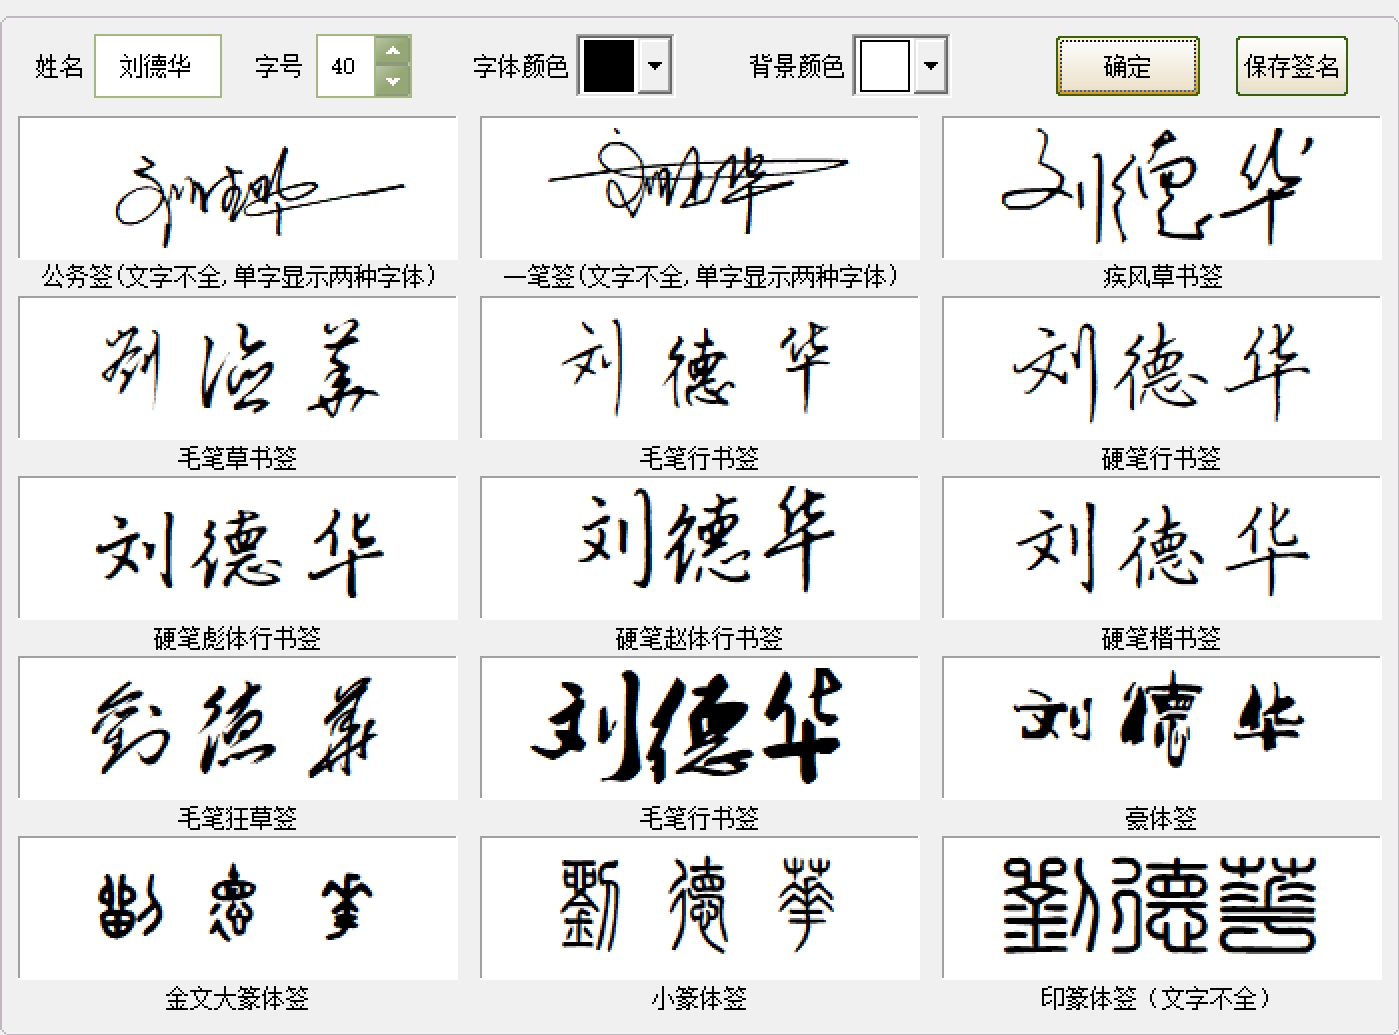Select the 硬笔行书签 signature preview
Image resolution: width=1399 pixels, height=1035 pixels.
tap(1162, 368)
